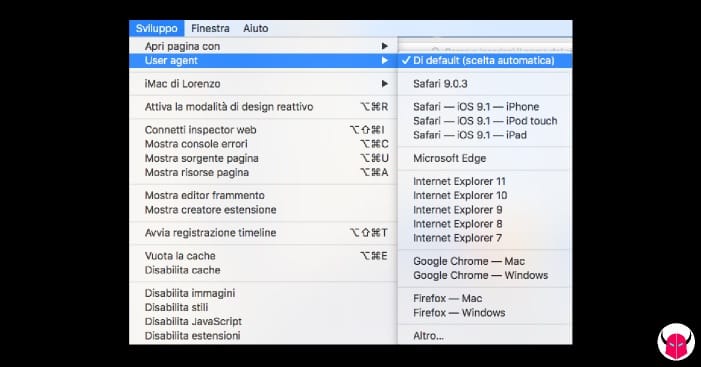
Task: Click Mostra console errori
Action: click(x=263, y=144)
